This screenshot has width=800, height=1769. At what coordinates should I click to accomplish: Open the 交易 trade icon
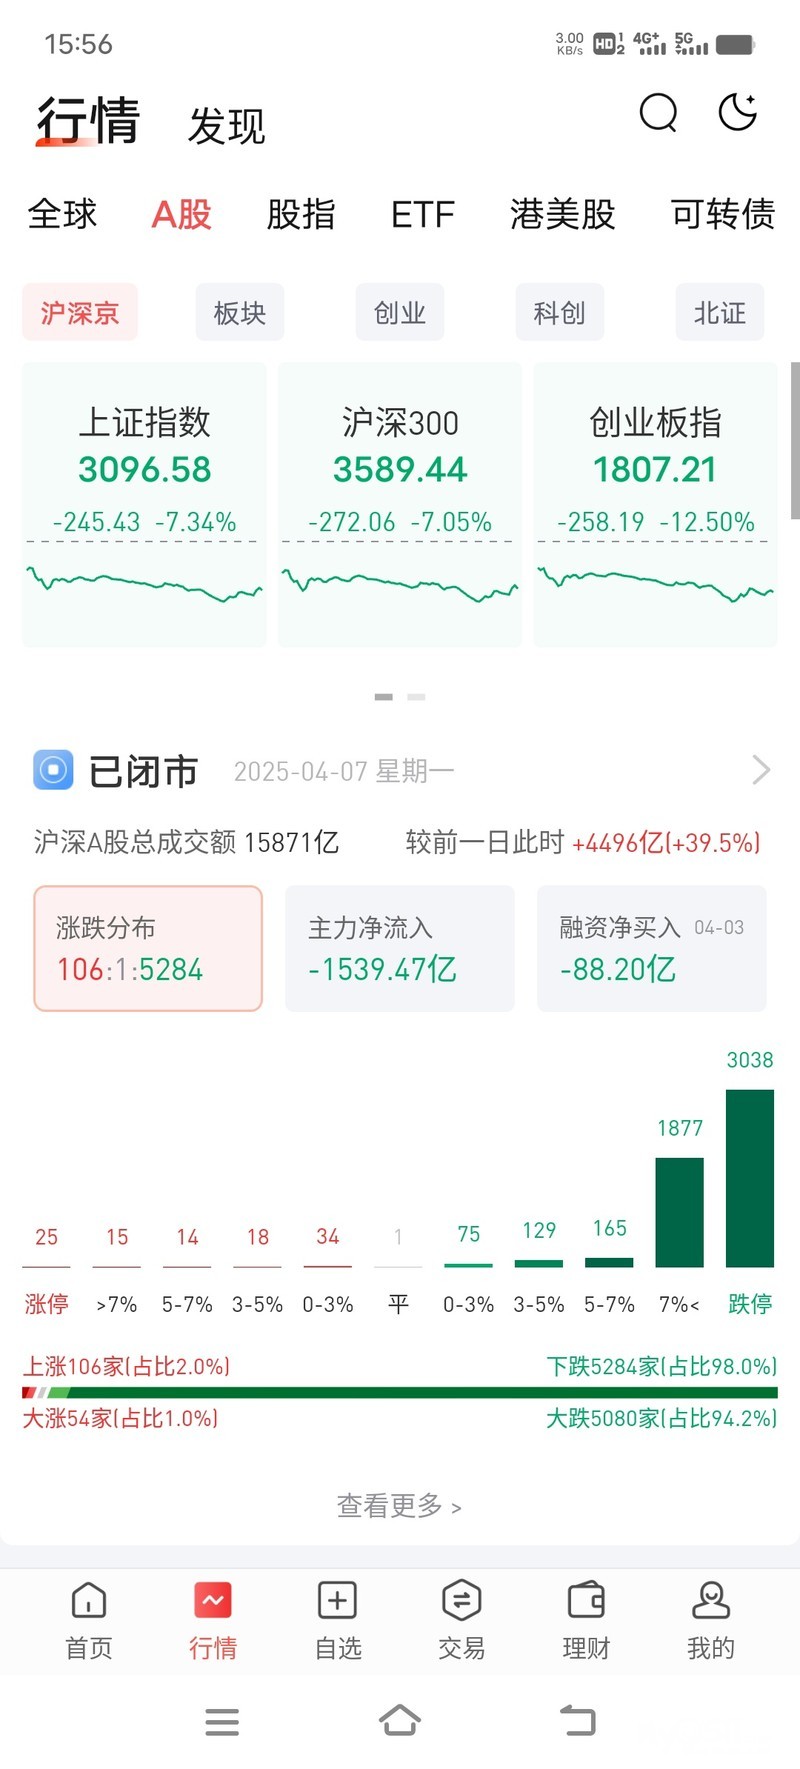coord(461,1601)
